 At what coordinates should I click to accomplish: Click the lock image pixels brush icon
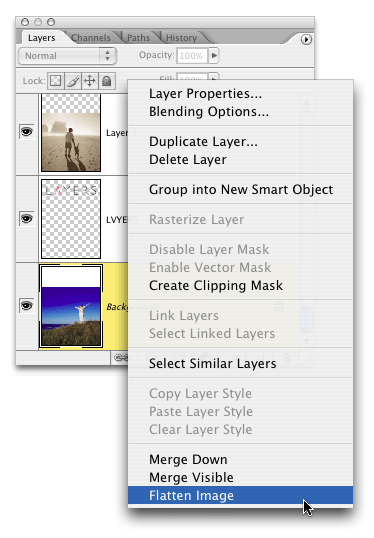pyautogui.click(x=73, y=81)
